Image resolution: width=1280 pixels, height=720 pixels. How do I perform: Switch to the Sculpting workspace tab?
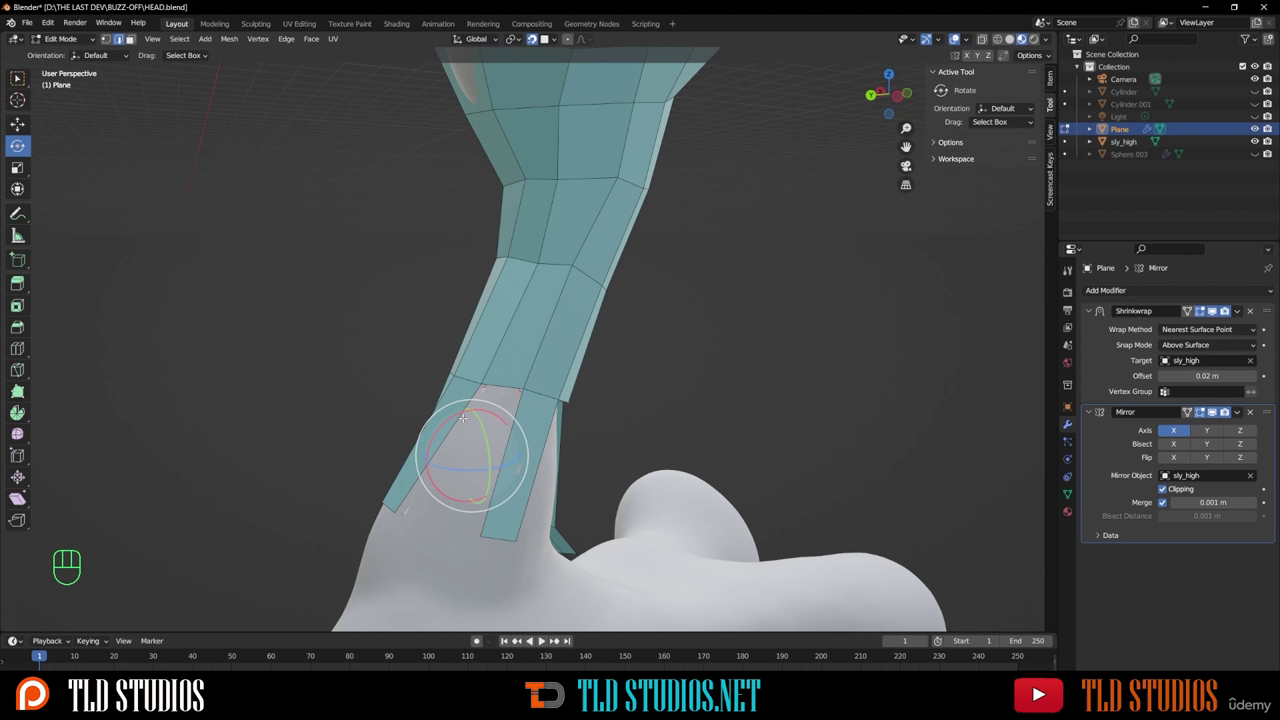click(x=255, y=23)
